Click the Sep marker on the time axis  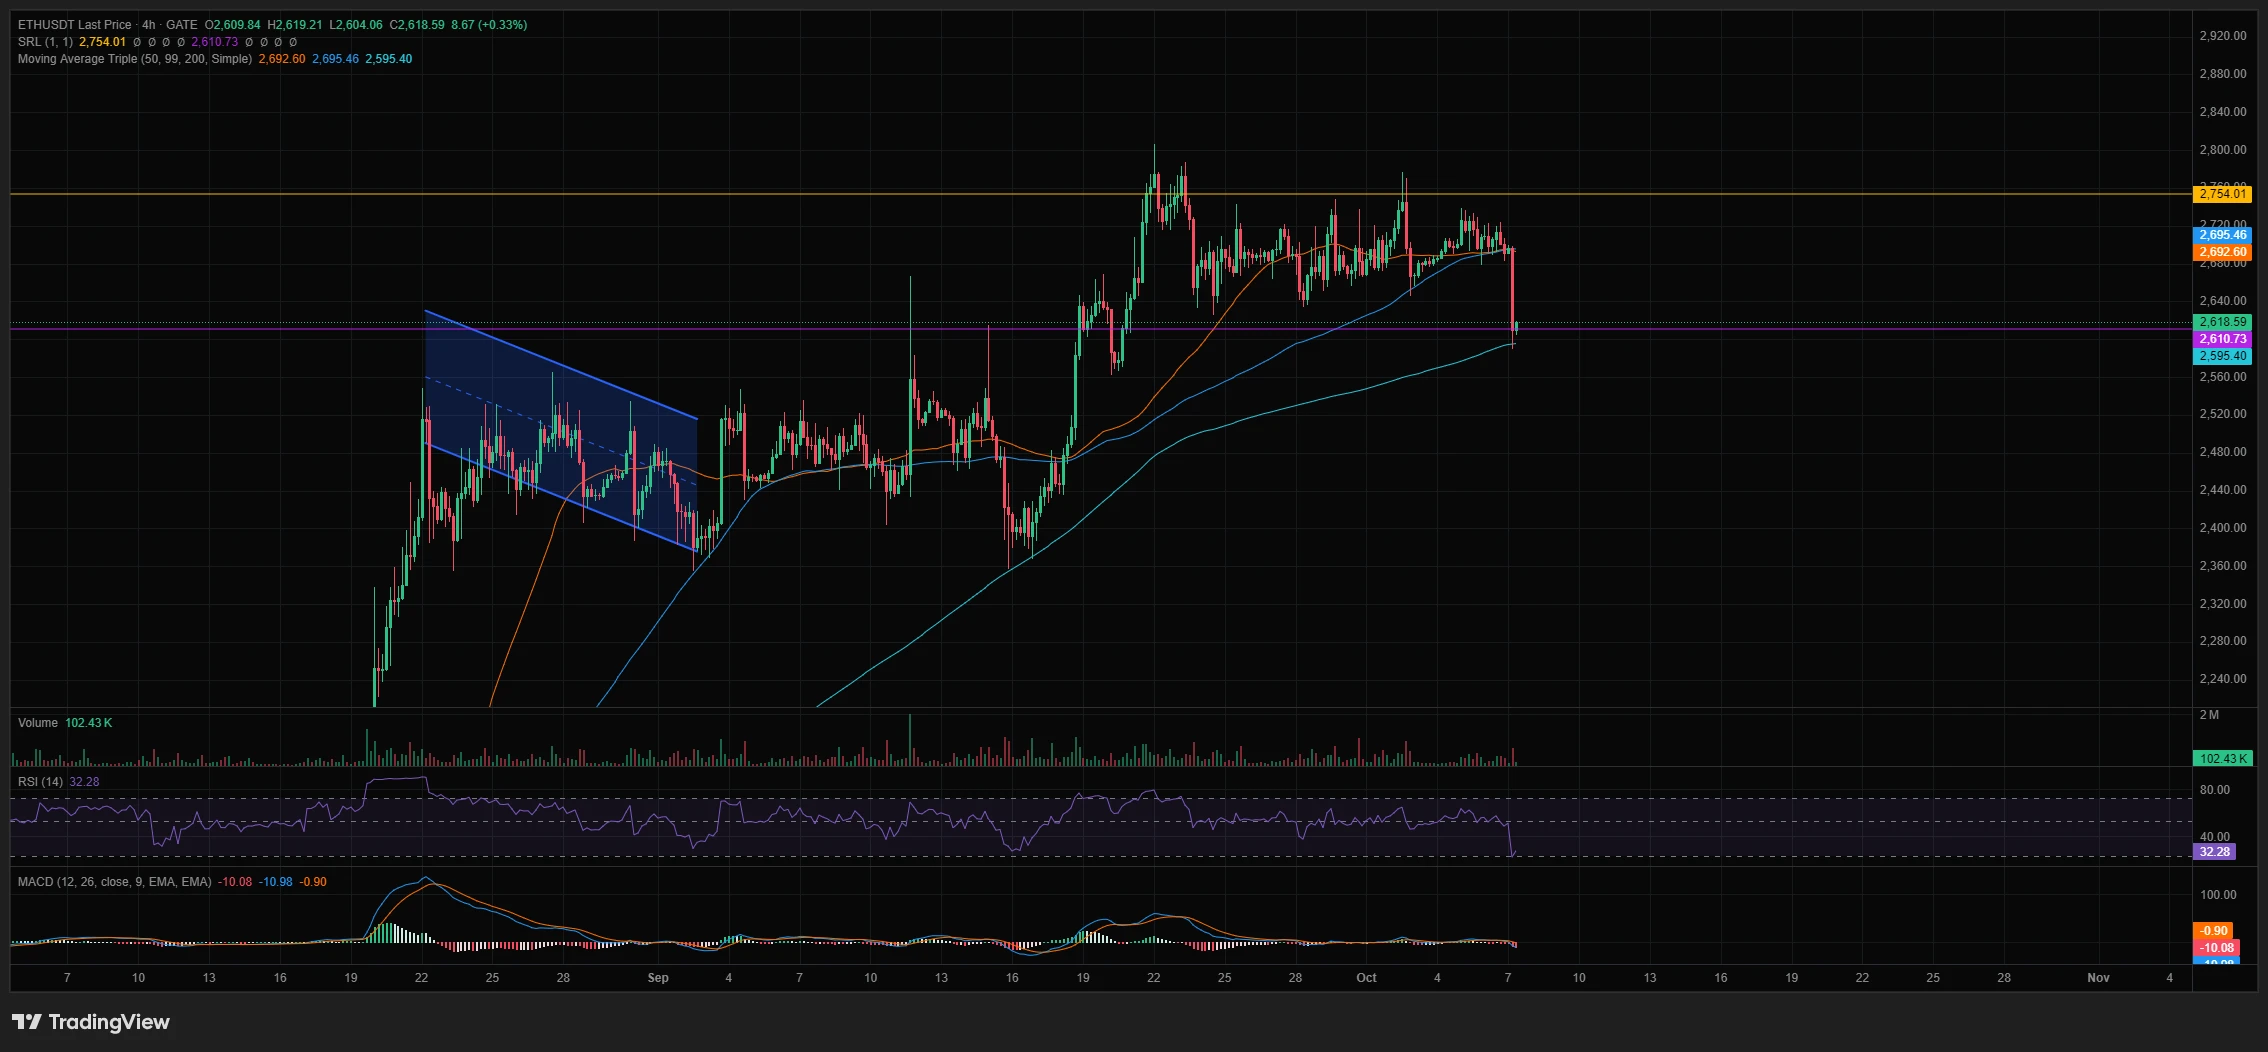tap(658, 978)
